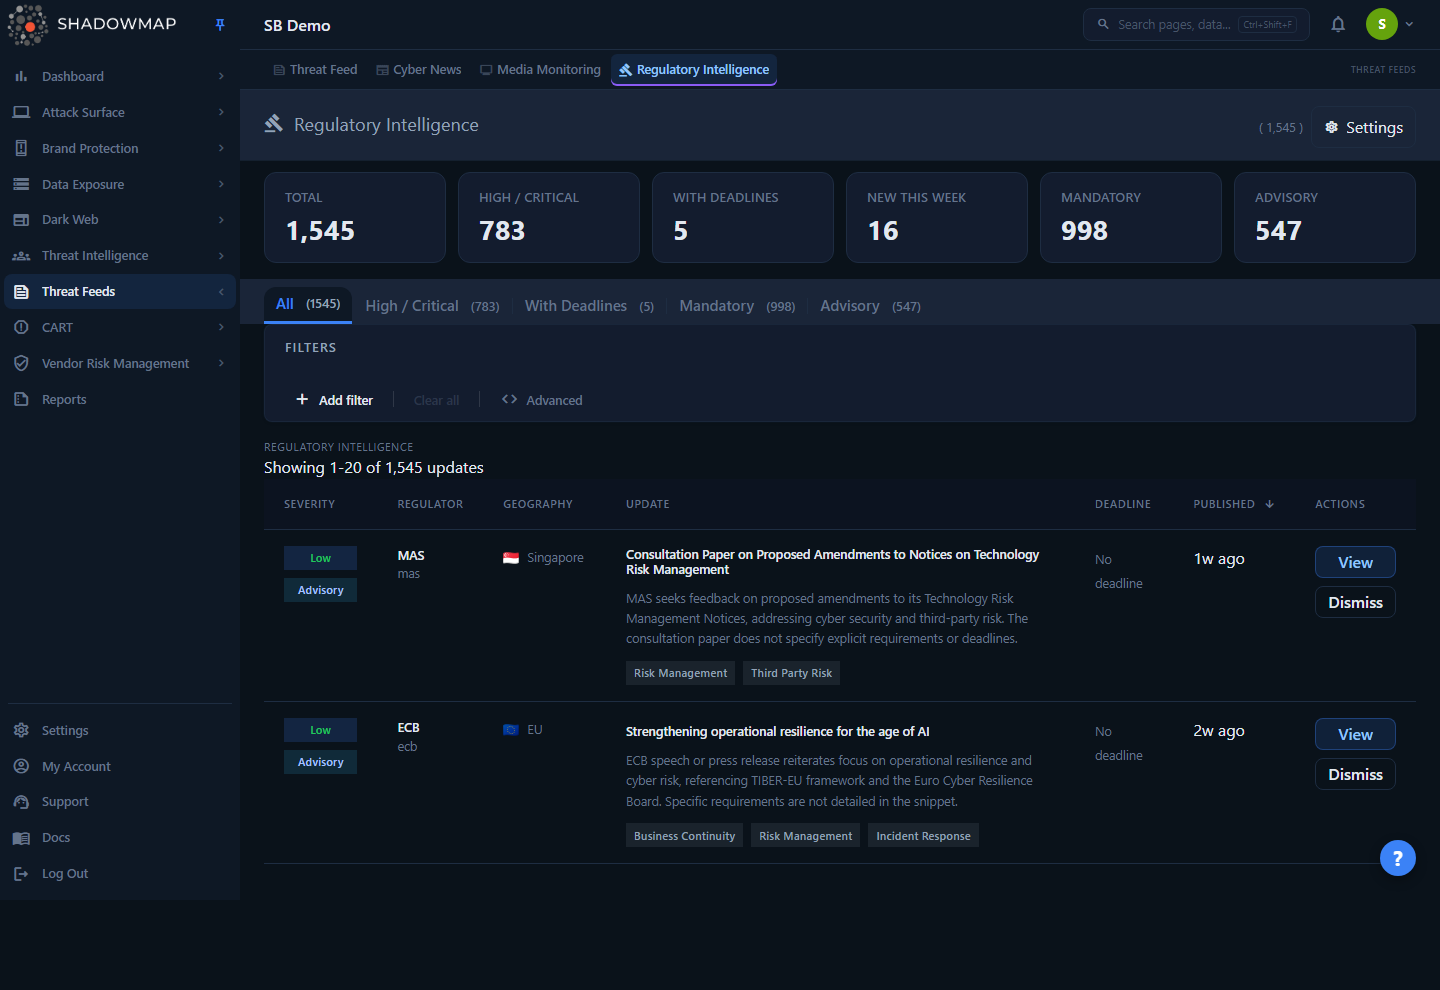Open the MAS consultation paper title

coord(832,562)
